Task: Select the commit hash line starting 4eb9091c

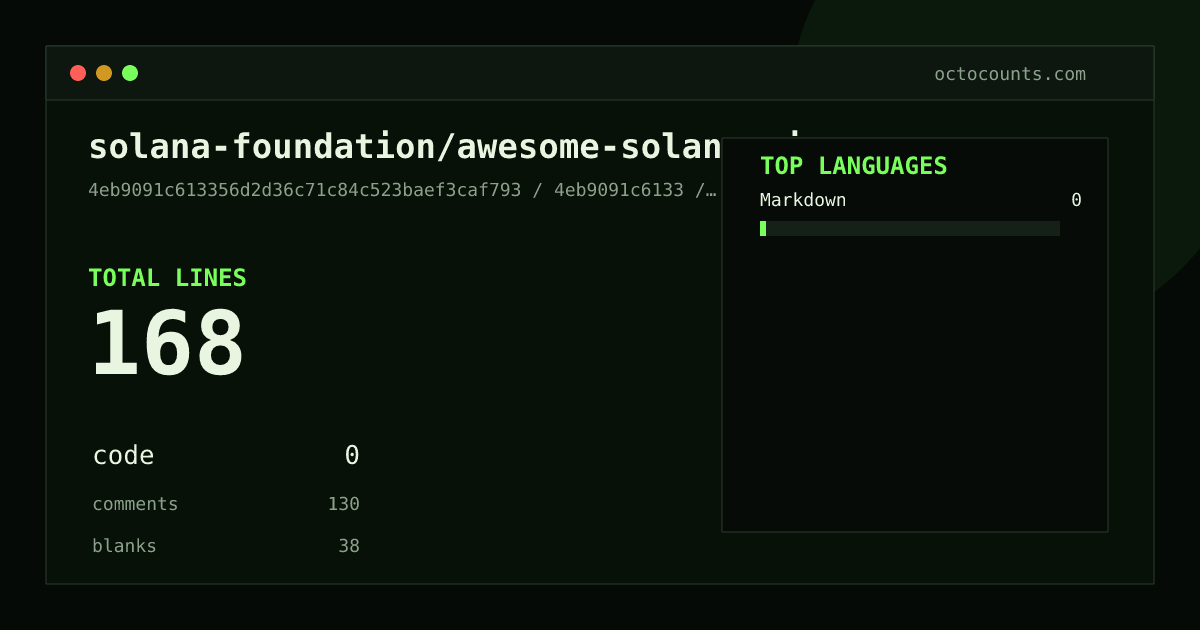Action: tap(403, 190)
